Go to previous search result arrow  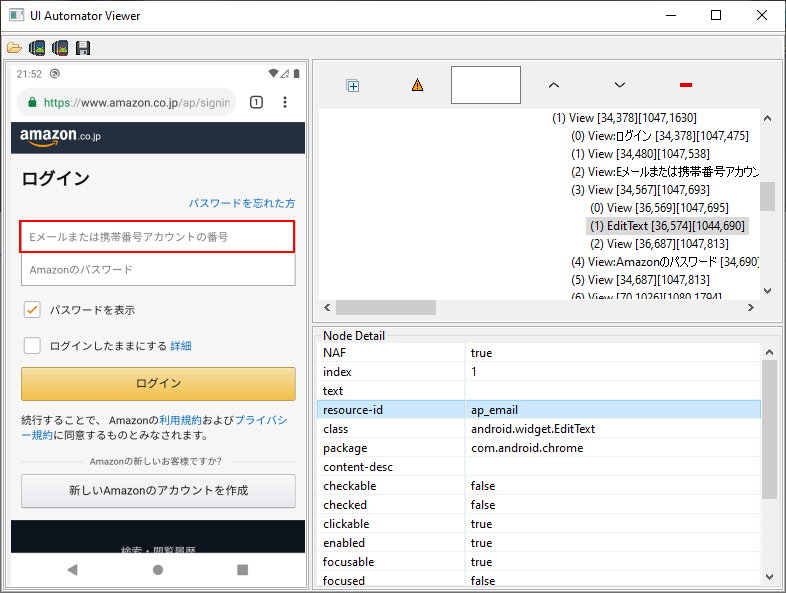pyautogui.click(x=553, y=85)
